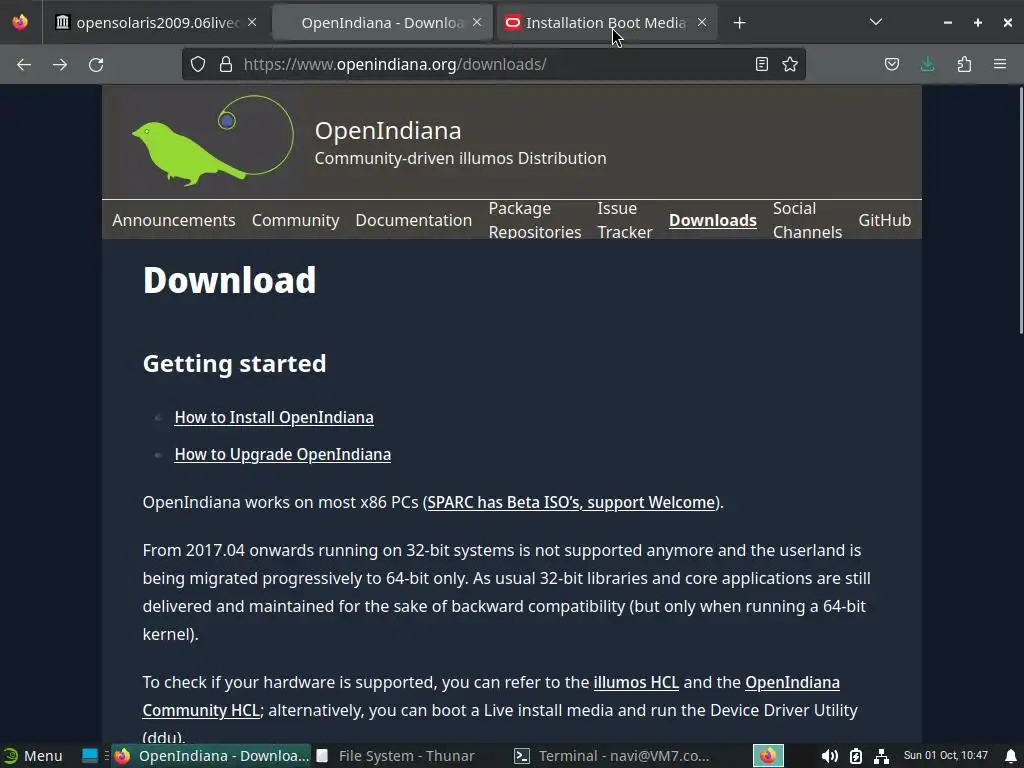Open the Community nav item
Viewport: 1024px width, 768px height.
pos(296,220)
